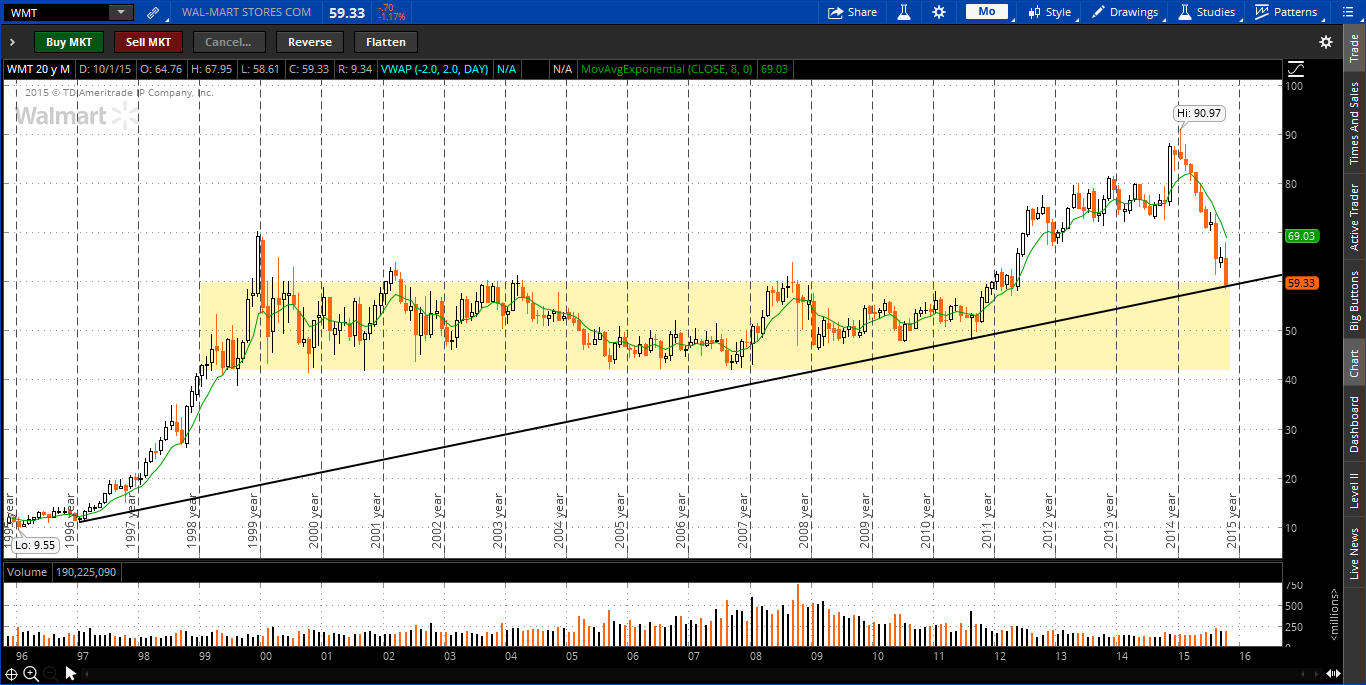1366x685 pixels.
Task: Open the Trade side tab
Action: pyautogui.click(x=1355, y=48)
